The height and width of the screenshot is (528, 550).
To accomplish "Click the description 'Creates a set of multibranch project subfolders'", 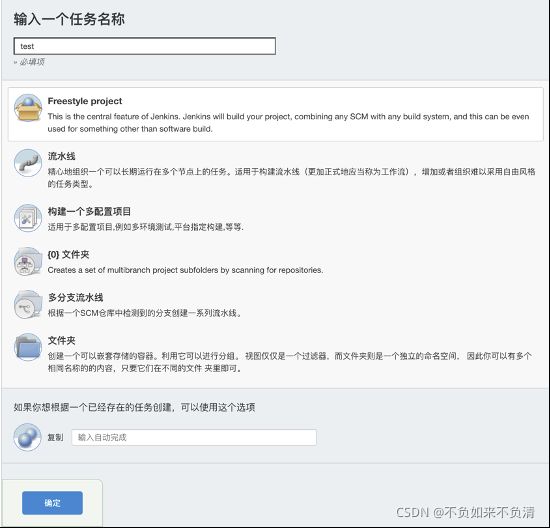I will pos(185,270).
